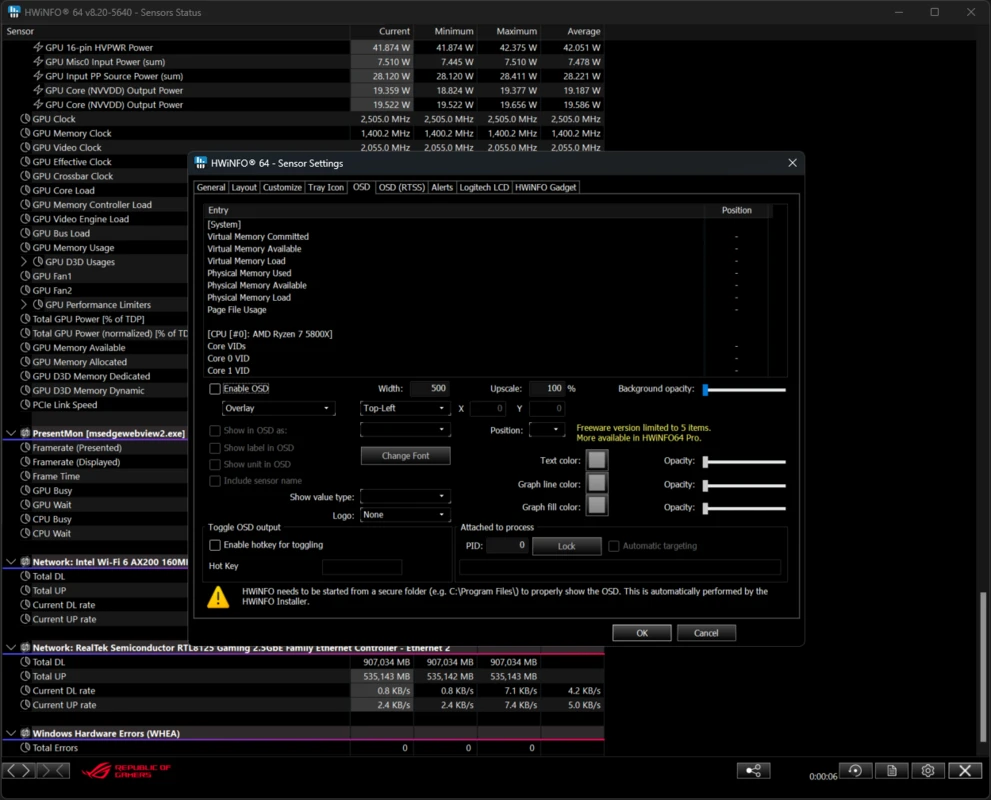Click the expand columns arrows icon at bottom-left
Screen dimensions: 991x800
click(x=18, y=770)
